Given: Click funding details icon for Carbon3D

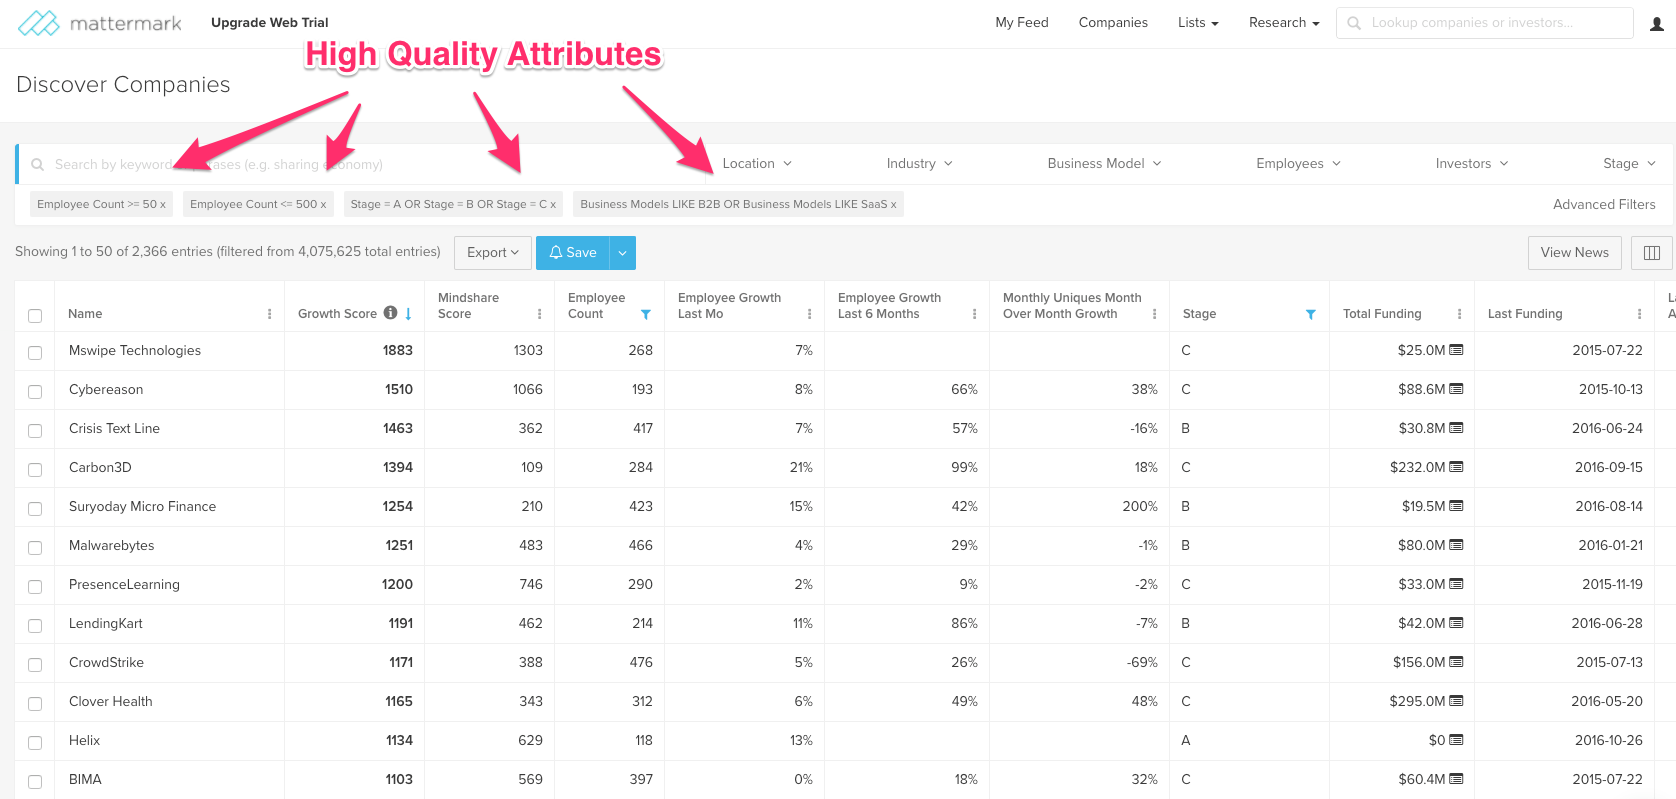Looking at the screenshot, I should coord(1456,467).
